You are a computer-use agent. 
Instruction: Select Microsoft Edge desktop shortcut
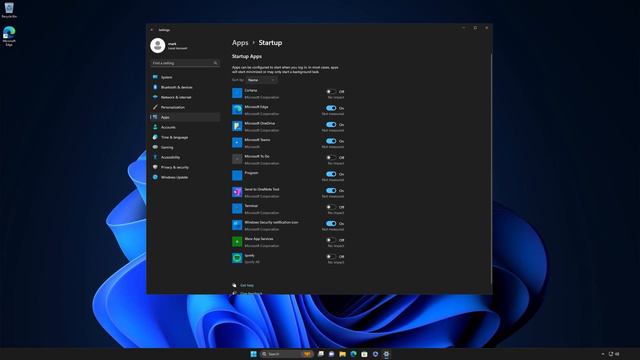pyautogui.click(x=9, y=36)
